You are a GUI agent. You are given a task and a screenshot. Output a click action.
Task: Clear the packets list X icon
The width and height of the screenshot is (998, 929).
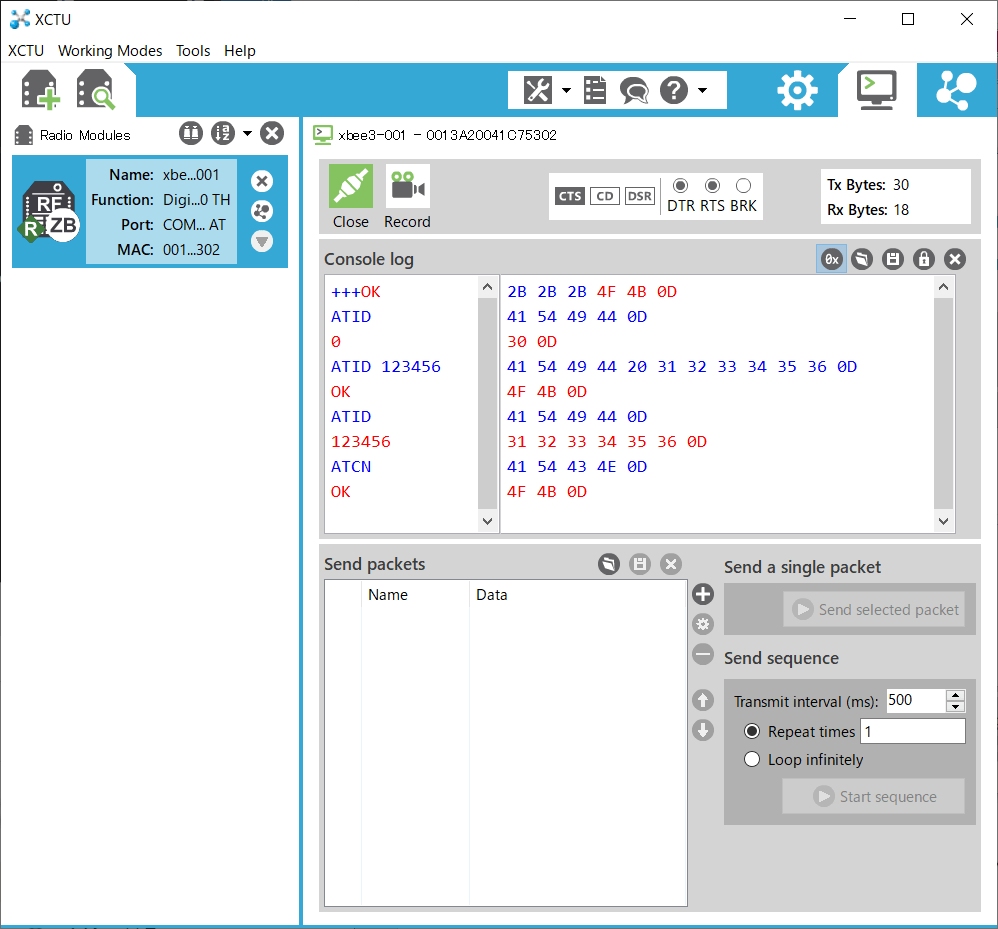tap(671, 564)
